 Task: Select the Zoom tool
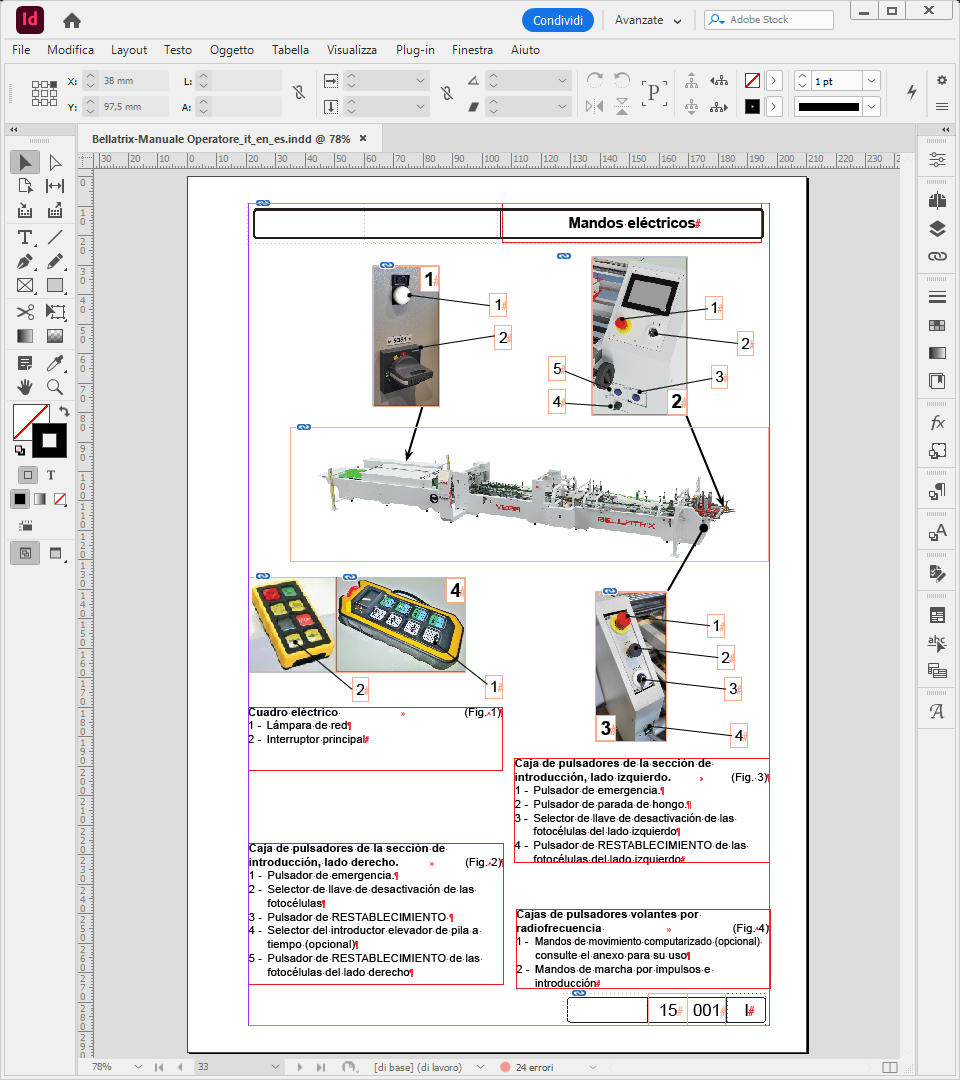(x=55, y=387)
